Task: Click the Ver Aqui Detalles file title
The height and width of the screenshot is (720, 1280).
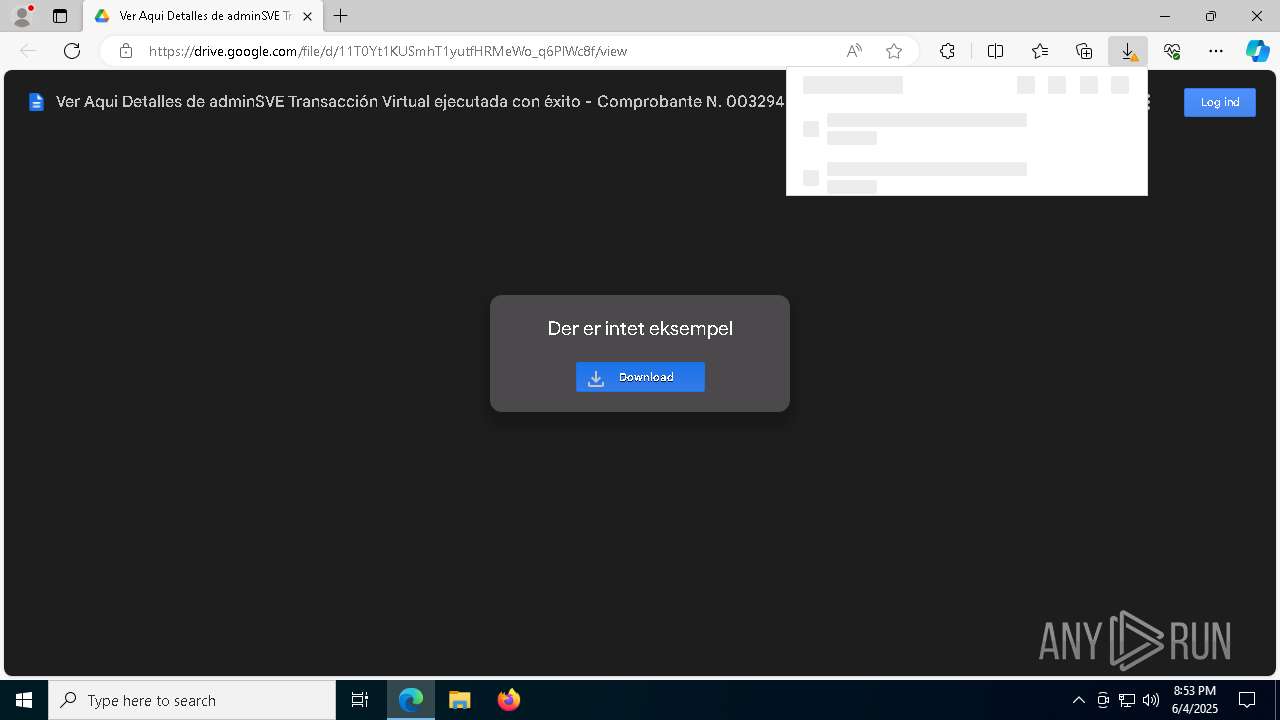Action: point(420,102)
